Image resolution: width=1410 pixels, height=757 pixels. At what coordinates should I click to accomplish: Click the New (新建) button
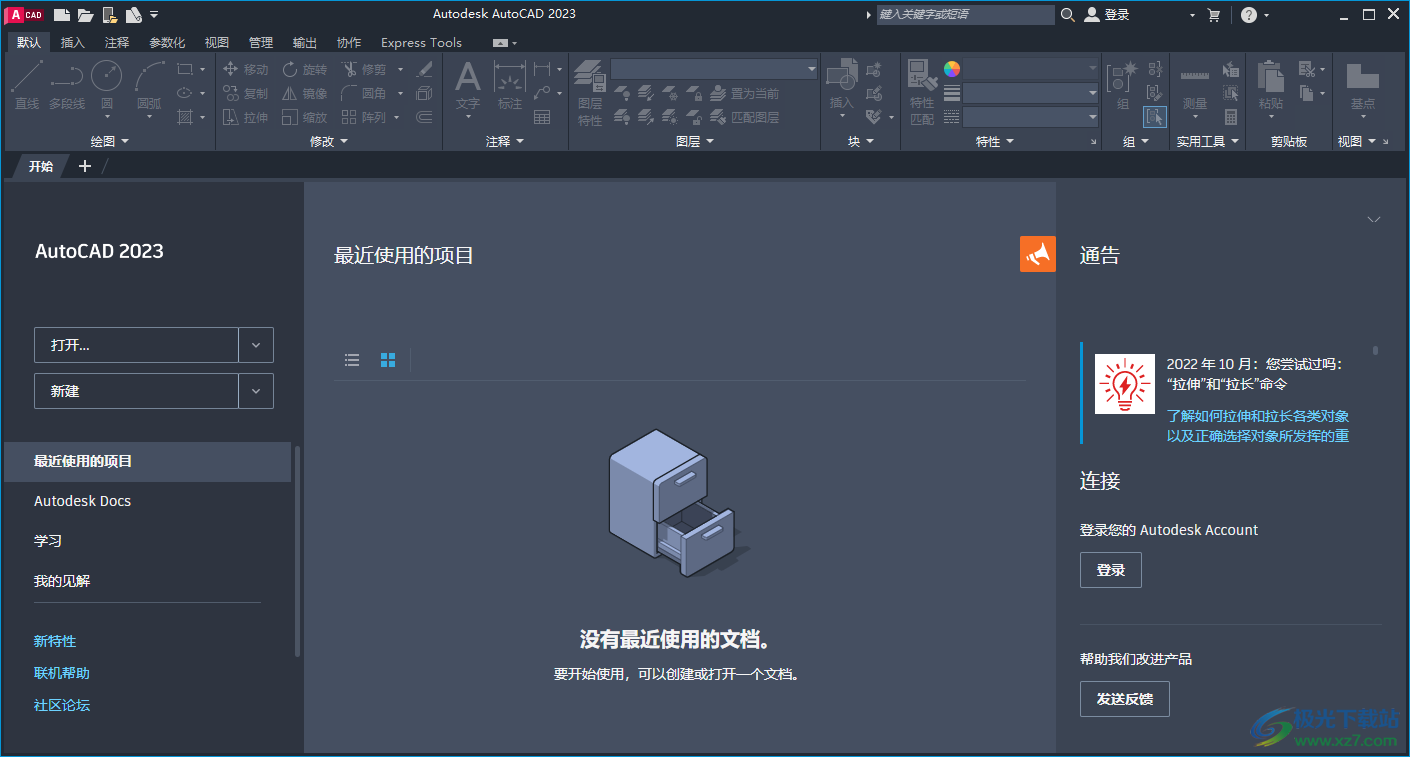coord(136,391)
